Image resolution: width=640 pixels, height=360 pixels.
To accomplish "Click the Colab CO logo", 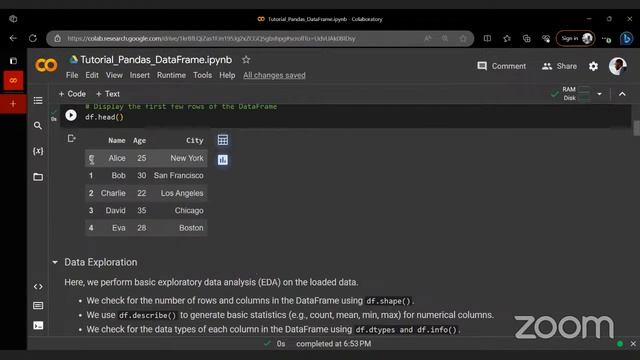I will [x=46, y=65].
